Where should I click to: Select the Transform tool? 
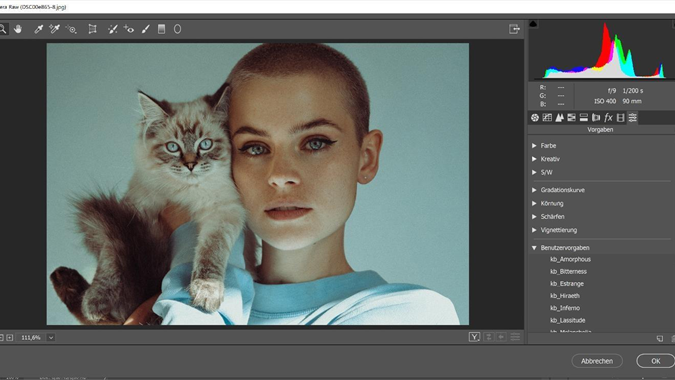(x=92, y=29)
